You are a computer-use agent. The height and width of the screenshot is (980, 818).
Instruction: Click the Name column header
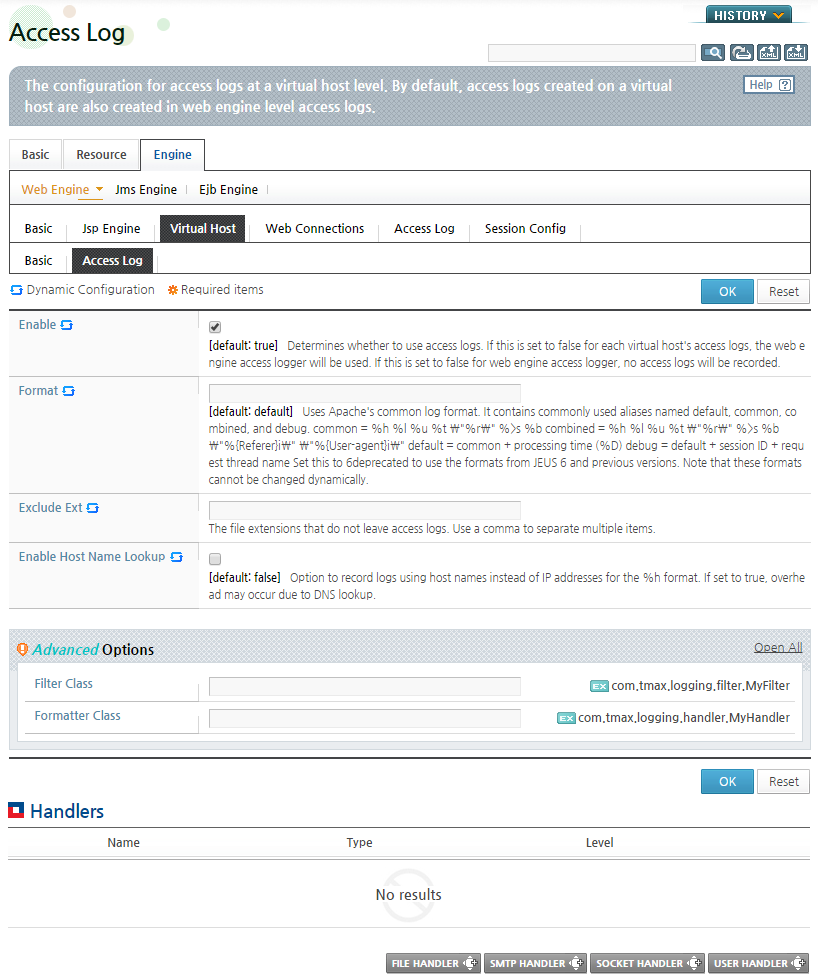[123, 842]
